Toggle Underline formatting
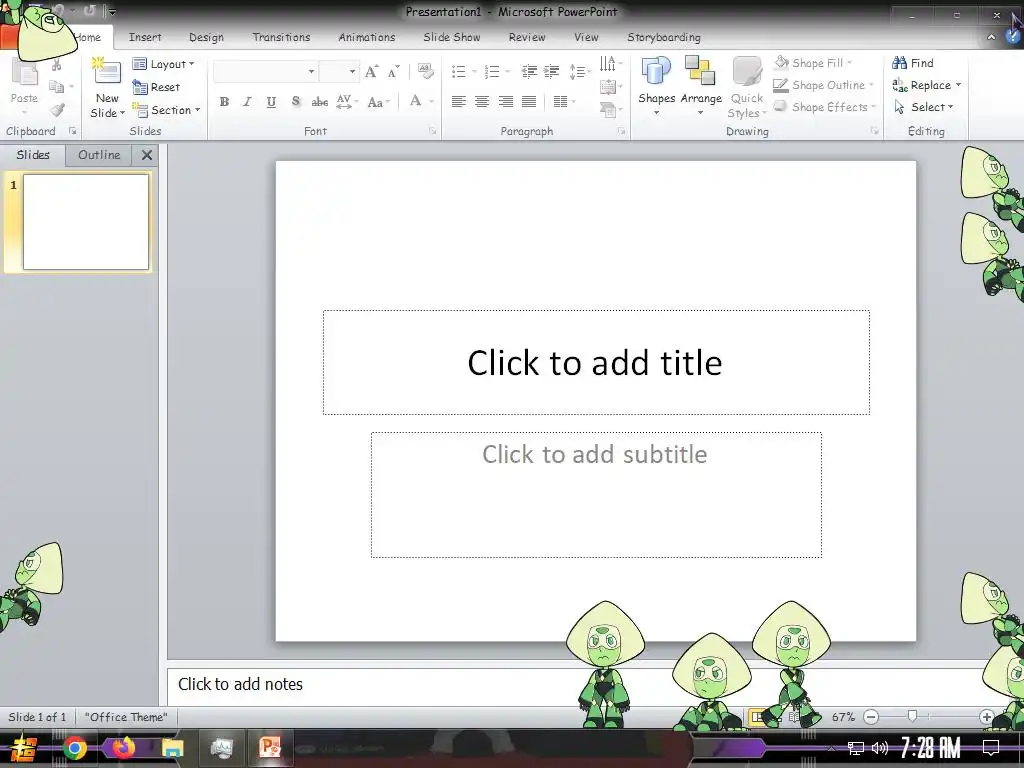 (x=271, y=102)
